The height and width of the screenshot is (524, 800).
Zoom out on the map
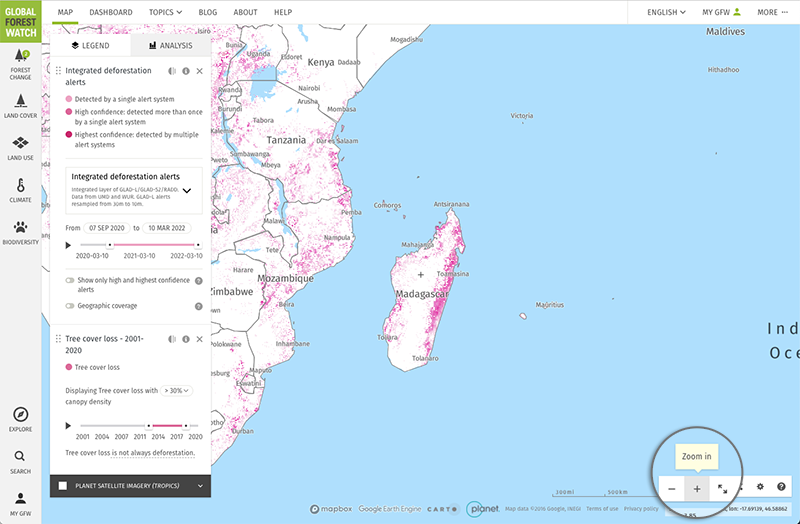[672, 488]
